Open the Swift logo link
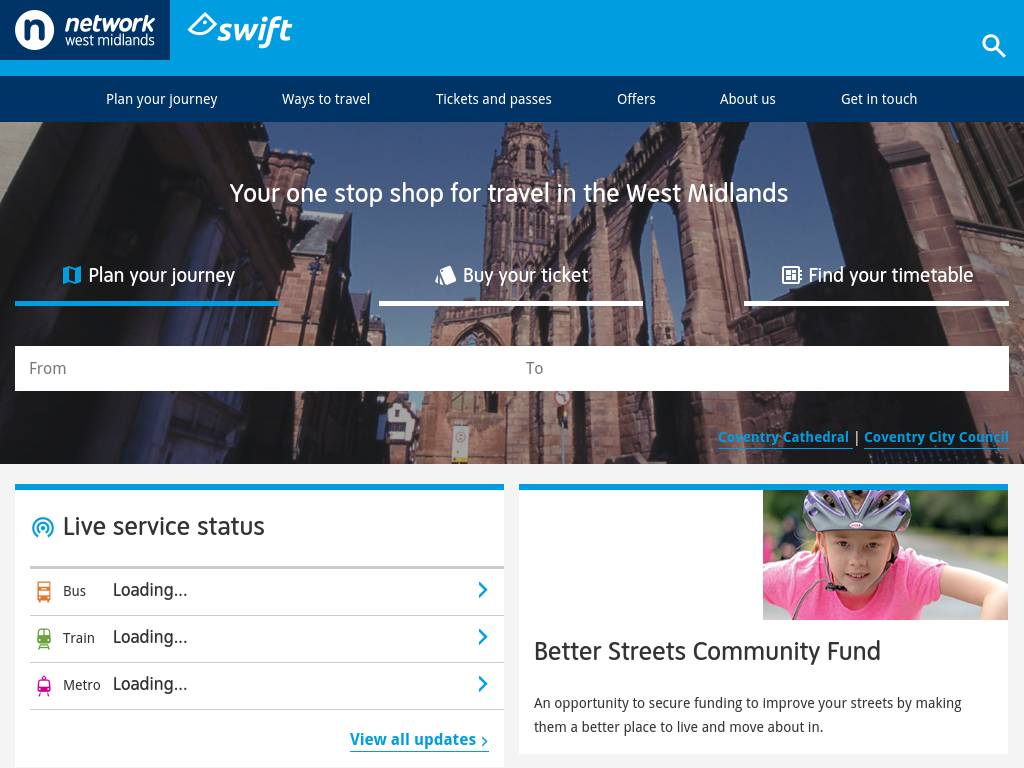This screenshot has width=1024, height=768. (x=240, y=30)
